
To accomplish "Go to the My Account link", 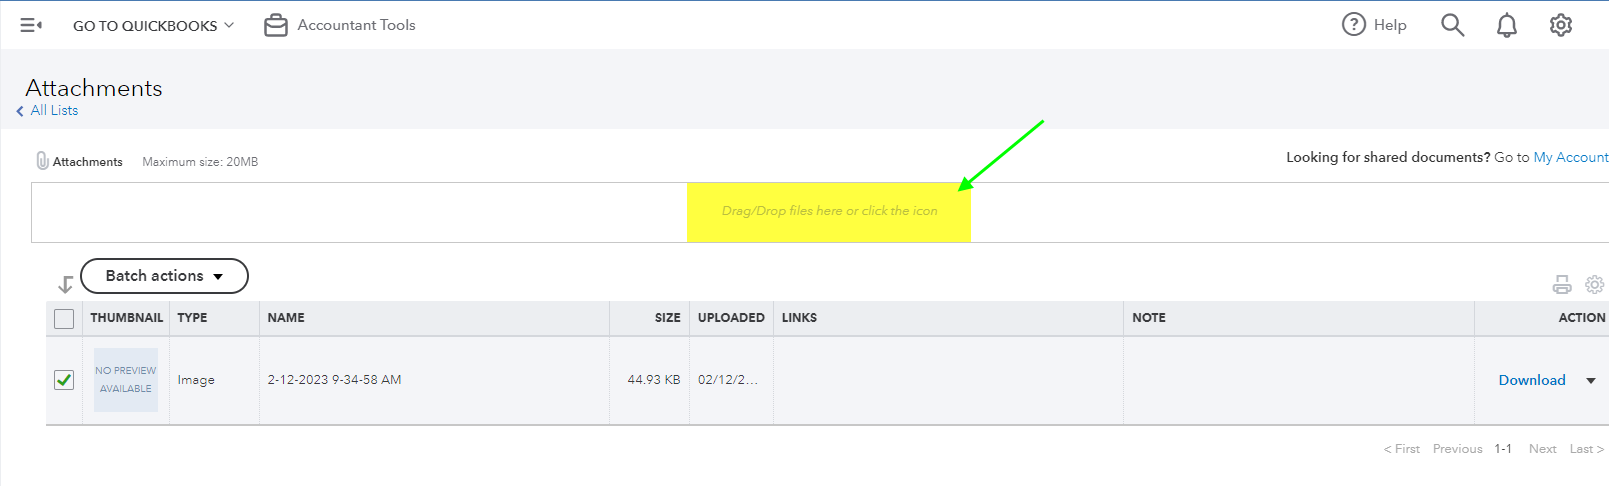I will point(1570,157).
